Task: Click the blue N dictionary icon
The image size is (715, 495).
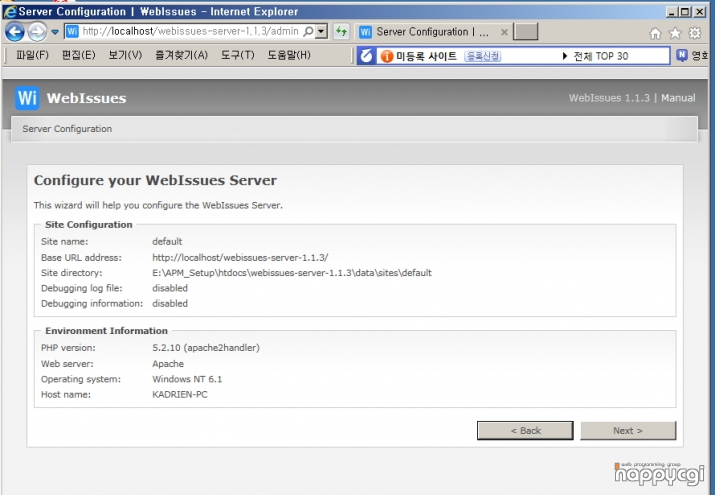Action: pyautogui.click(x=681, y=55)
